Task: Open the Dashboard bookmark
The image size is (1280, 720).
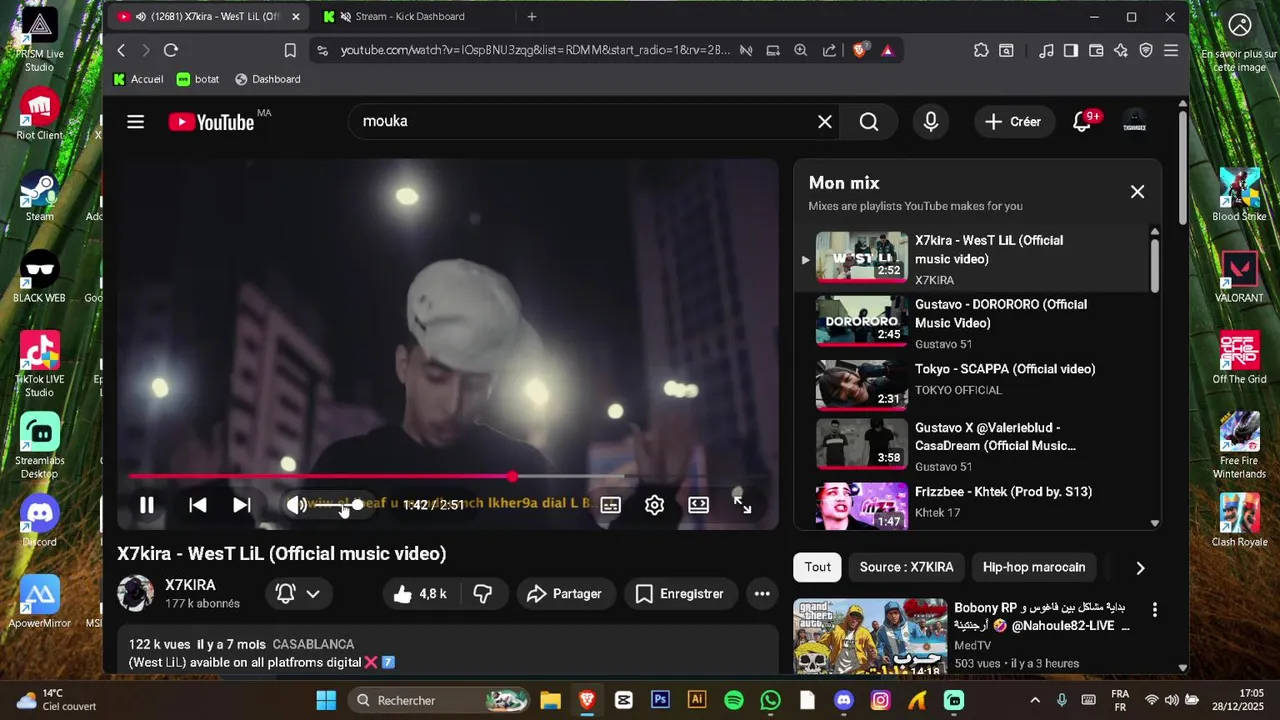Action: tap(267, 79)
